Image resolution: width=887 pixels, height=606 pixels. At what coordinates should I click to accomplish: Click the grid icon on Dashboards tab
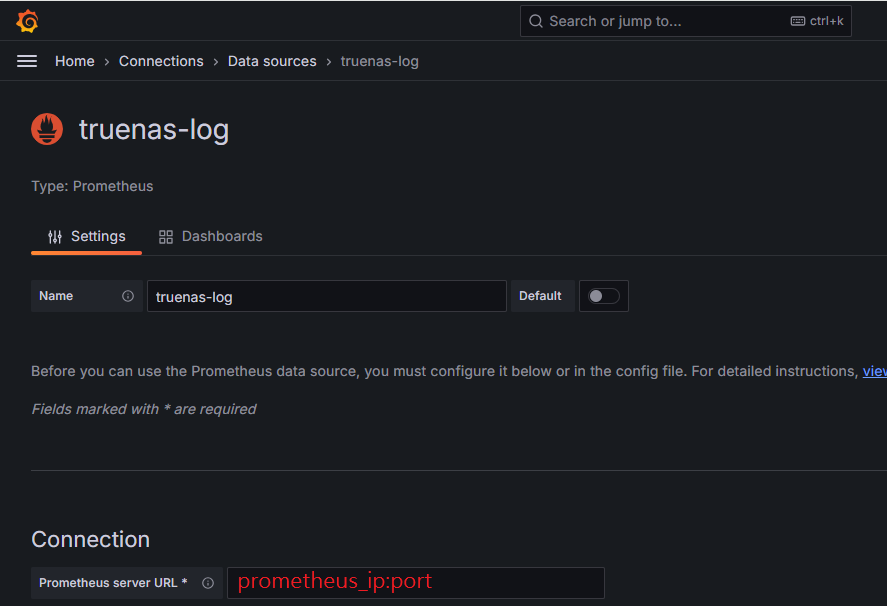(x=165, y=236)
